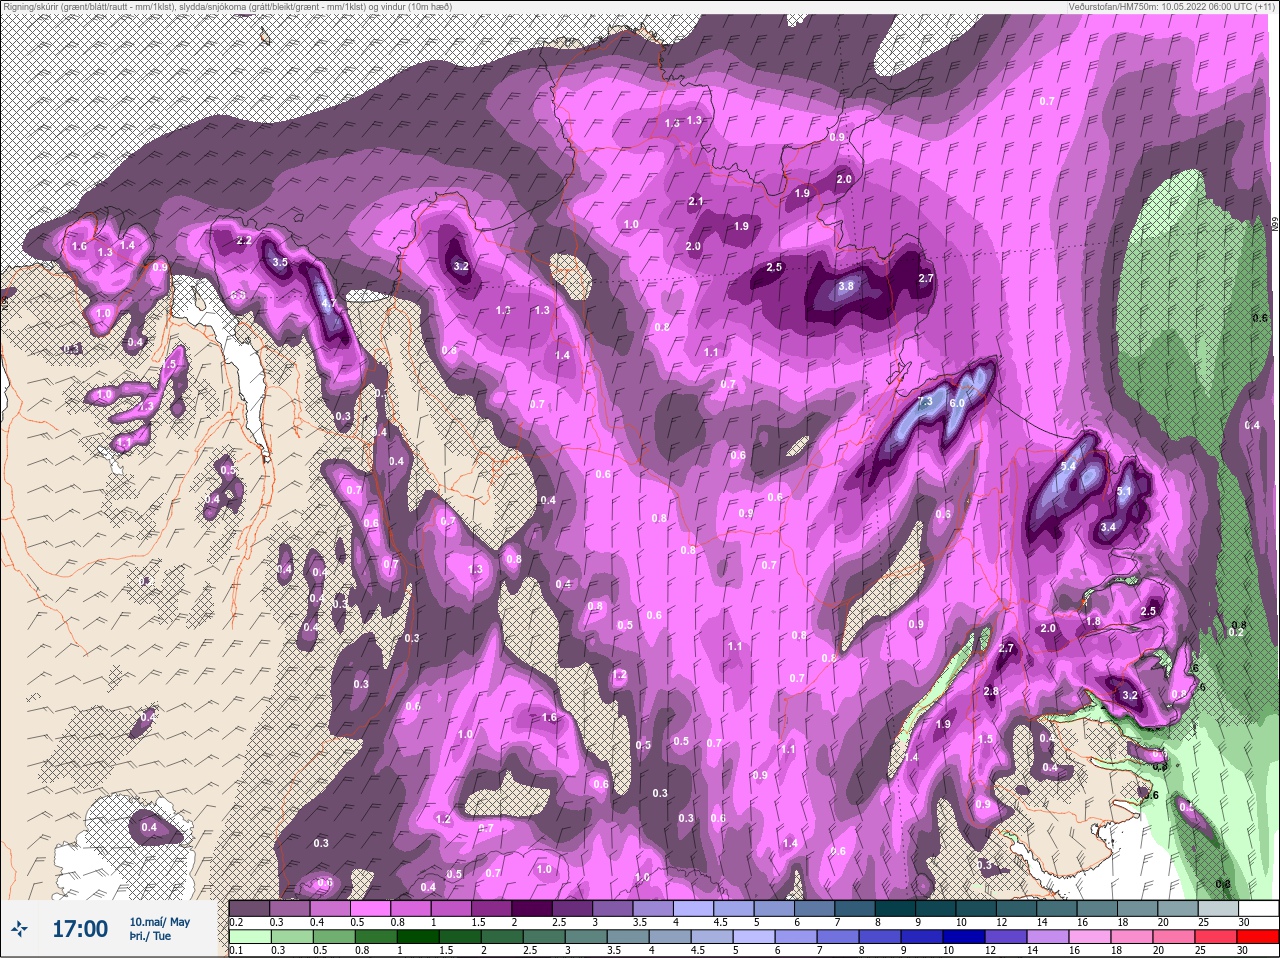
Task: Click the 17:00 forecast time label
Action: pyautogui.click(x=80, y=930)
